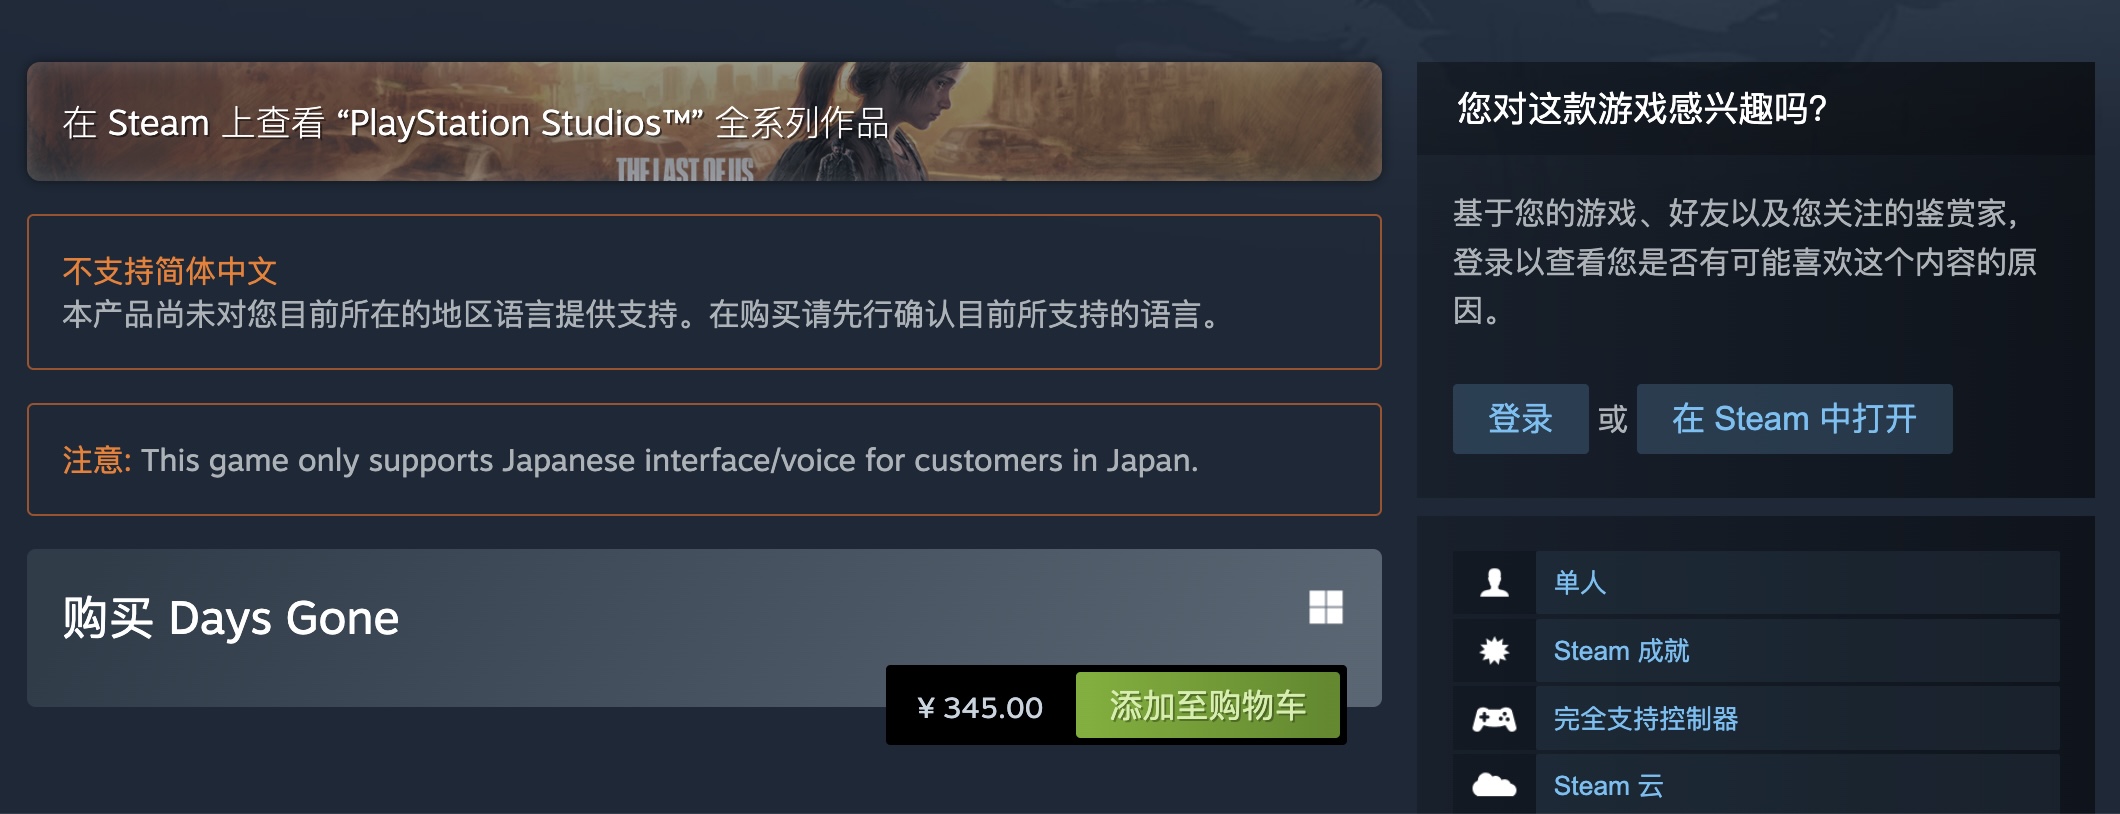Screen dimensions: 2120x814
Task: Open the Steam 成就 achievements link
Action: (1621, 651)
